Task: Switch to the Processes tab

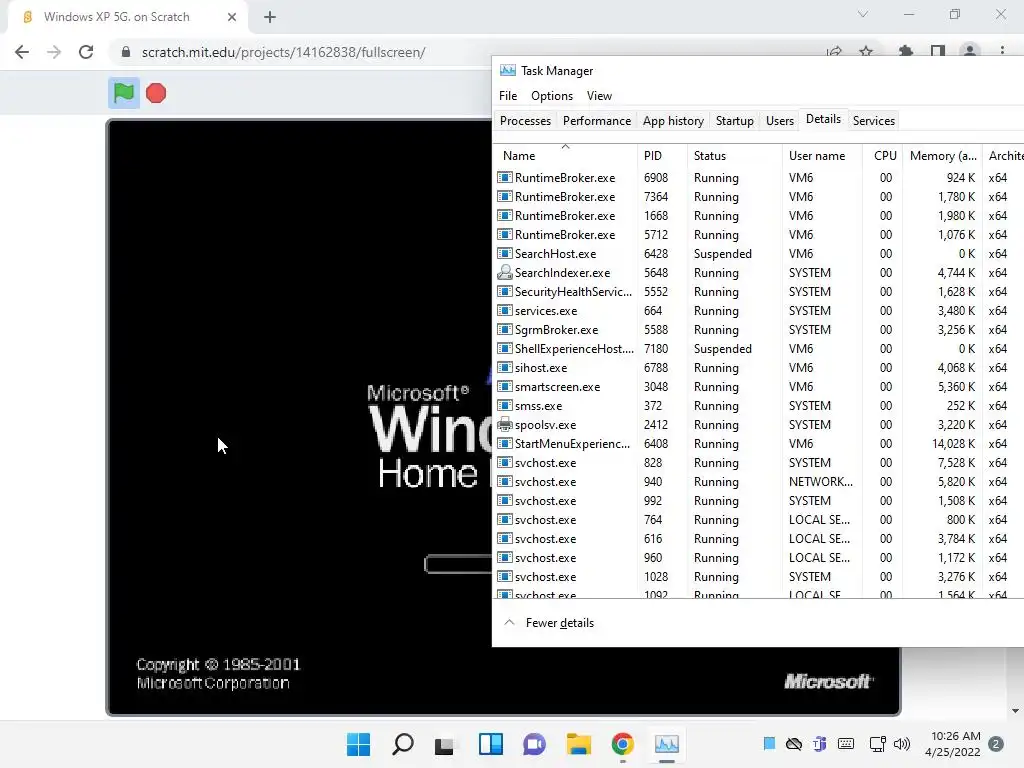Action: pos(525,121)
